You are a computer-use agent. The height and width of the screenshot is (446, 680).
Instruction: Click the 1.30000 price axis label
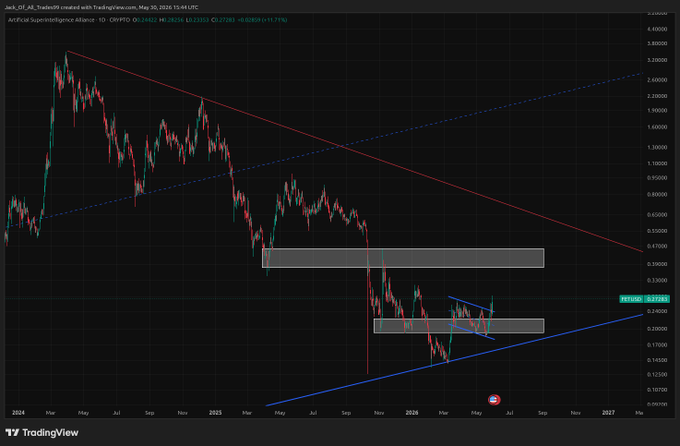(x=657, y=148)
